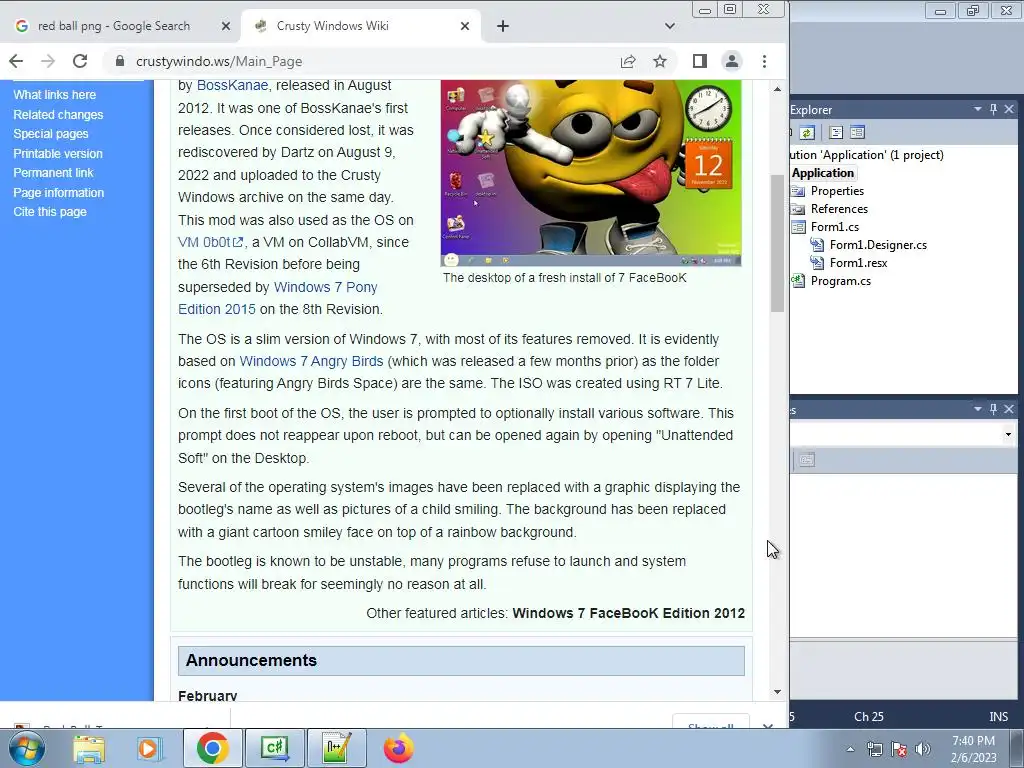Click the grayed-out forward arrow in Chrome
Screen dimensions: 1024x768
click(48, 61)
